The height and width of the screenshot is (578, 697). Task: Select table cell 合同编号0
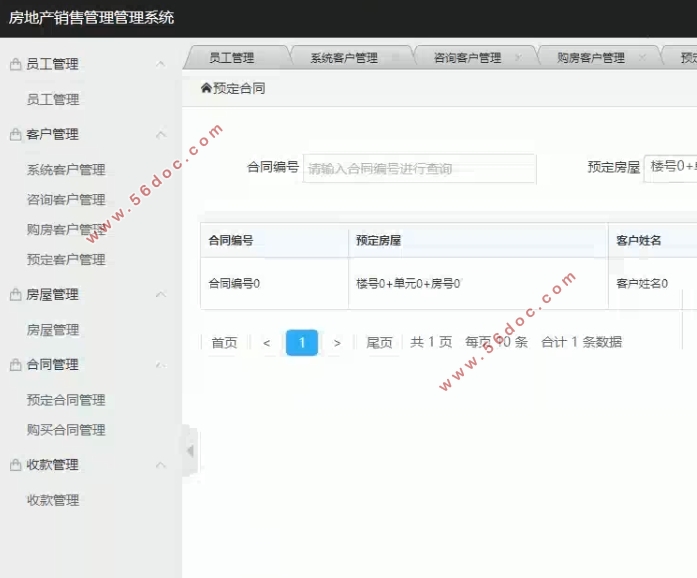274,283
